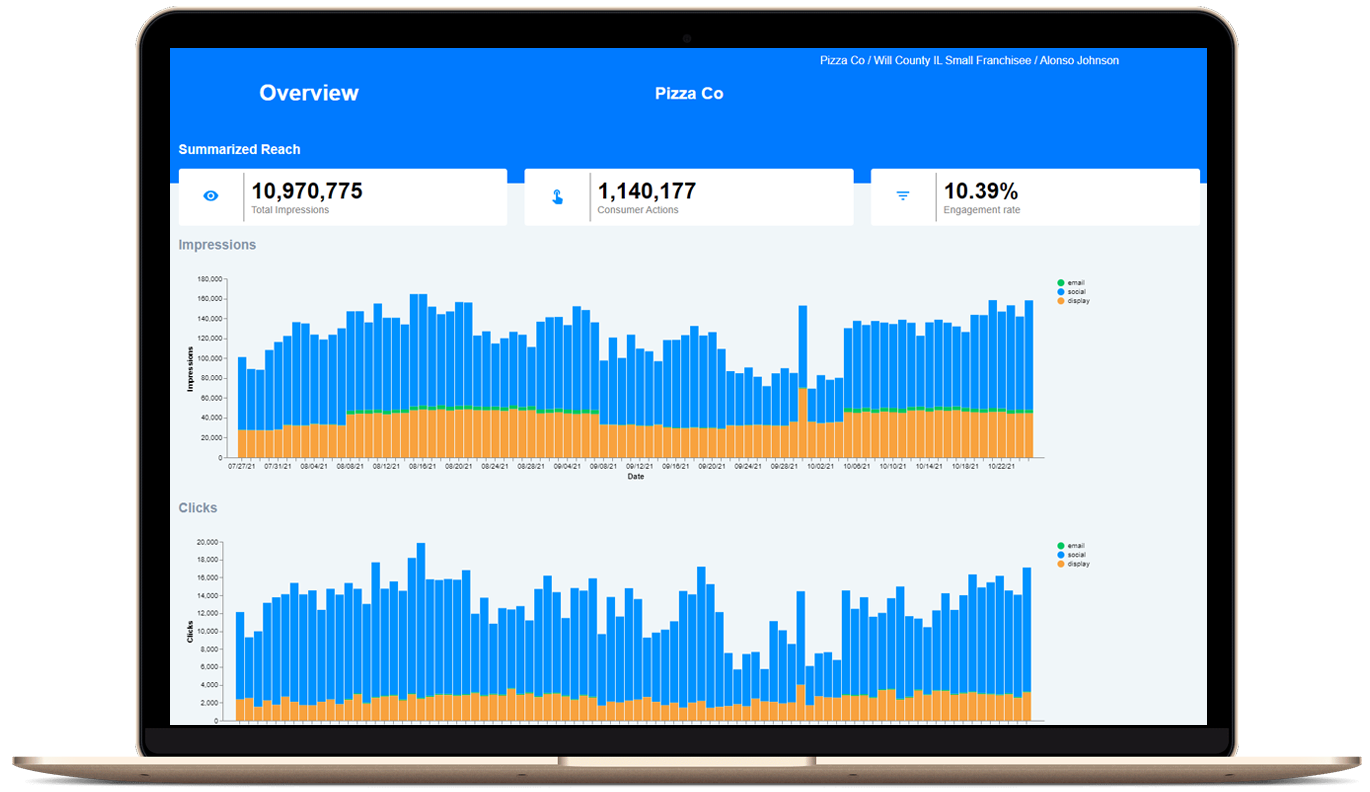The image size is (1370, 792).
Task: Open the breadcrumb Pizza Co / Will County / Alonso Johnson
Action: [x=969, y=61]
